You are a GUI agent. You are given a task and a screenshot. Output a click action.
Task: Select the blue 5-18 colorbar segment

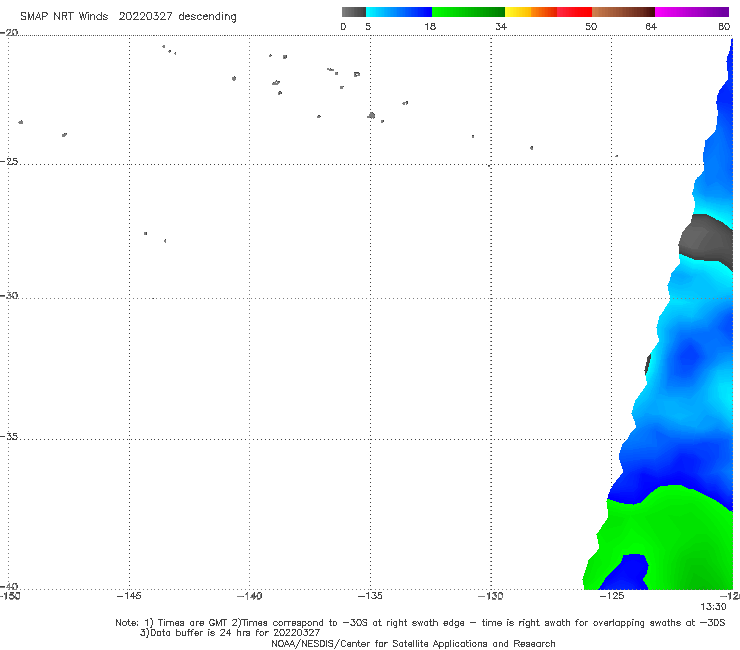click(399, 12)
